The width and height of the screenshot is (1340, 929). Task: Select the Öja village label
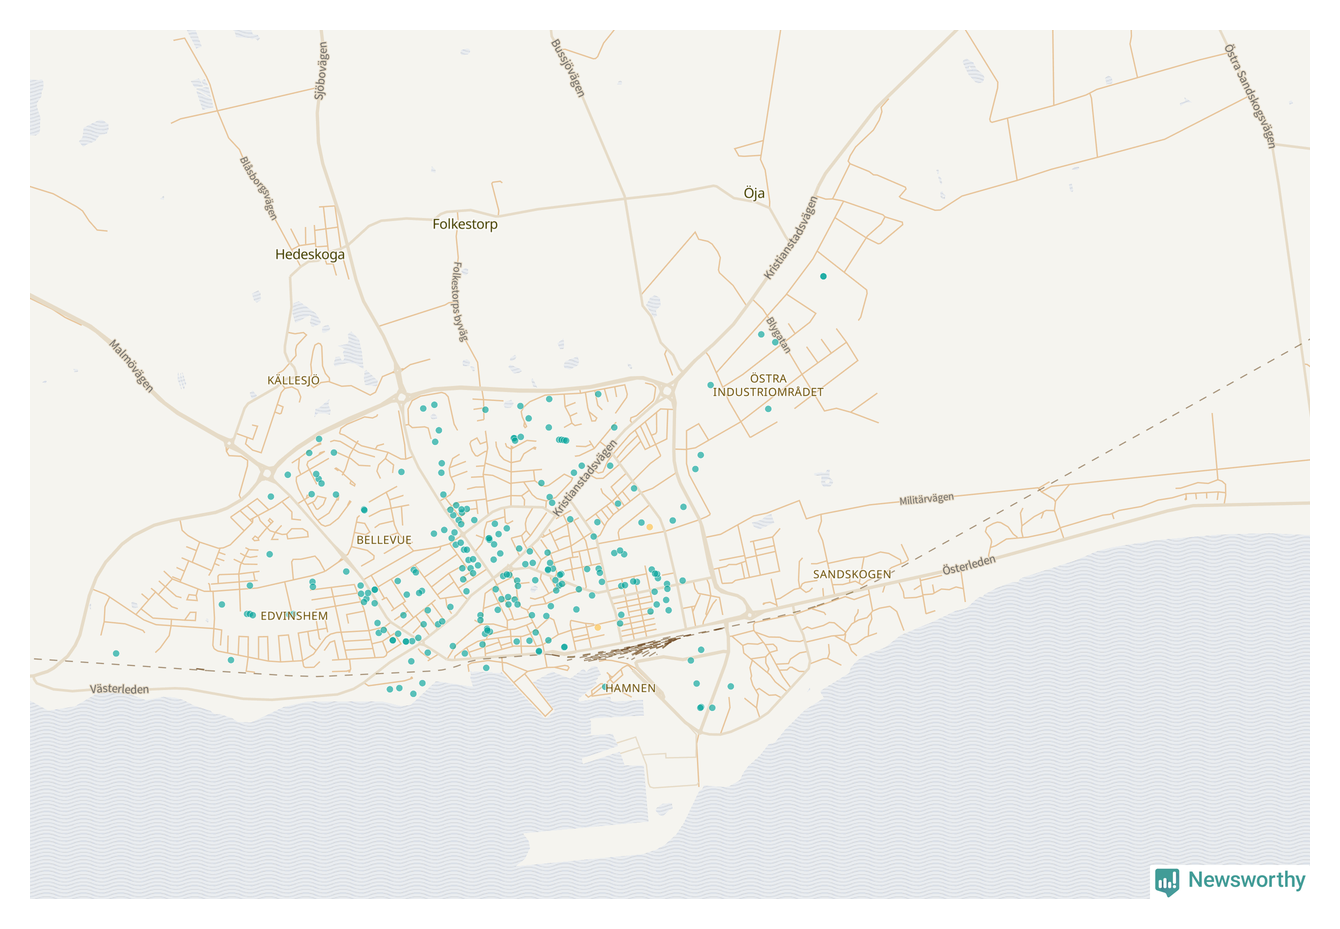coord(754,193)
